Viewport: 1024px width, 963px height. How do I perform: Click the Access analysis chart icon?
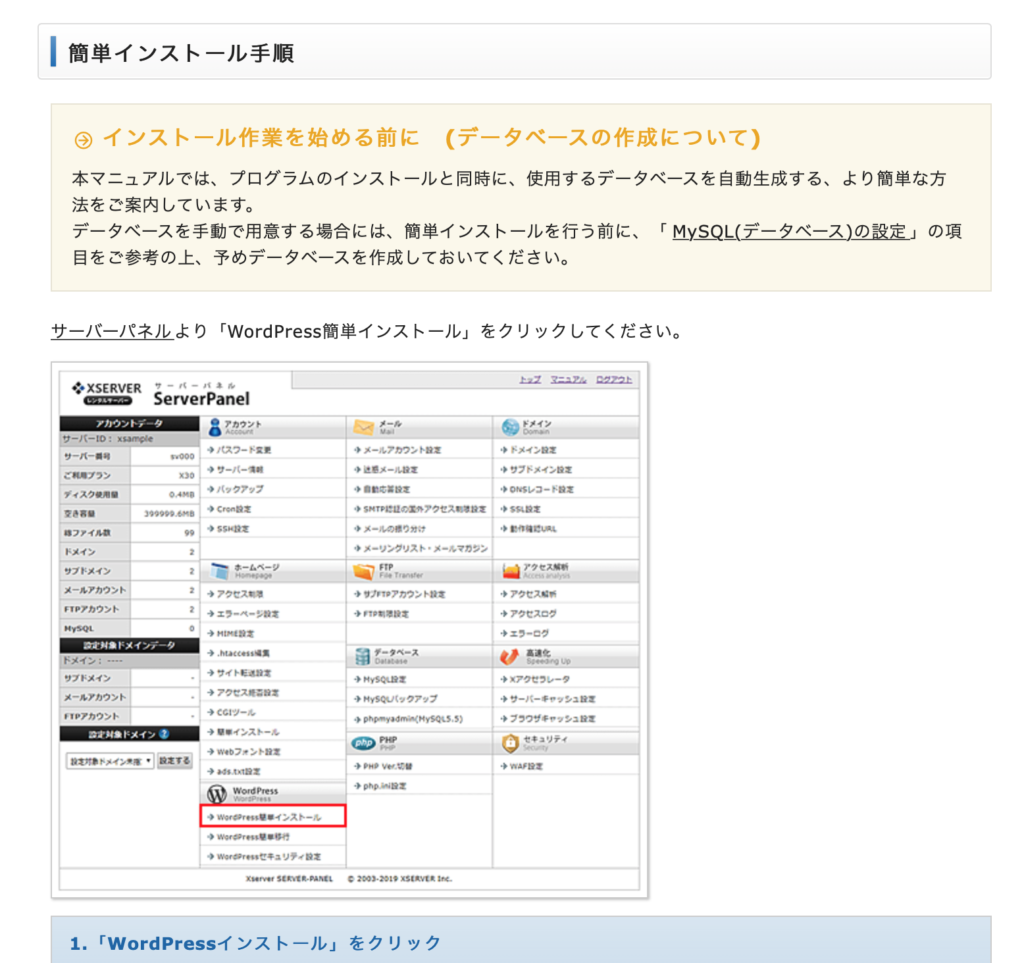[x=510, y=571]
